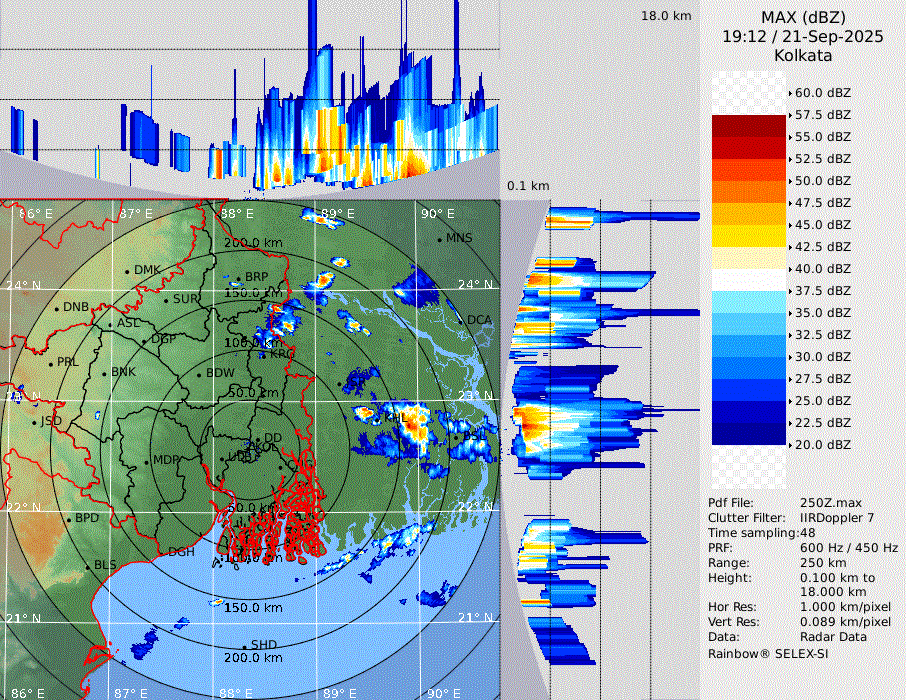Click the MDP station marker

pyautogui.click(x=146, y=460)
